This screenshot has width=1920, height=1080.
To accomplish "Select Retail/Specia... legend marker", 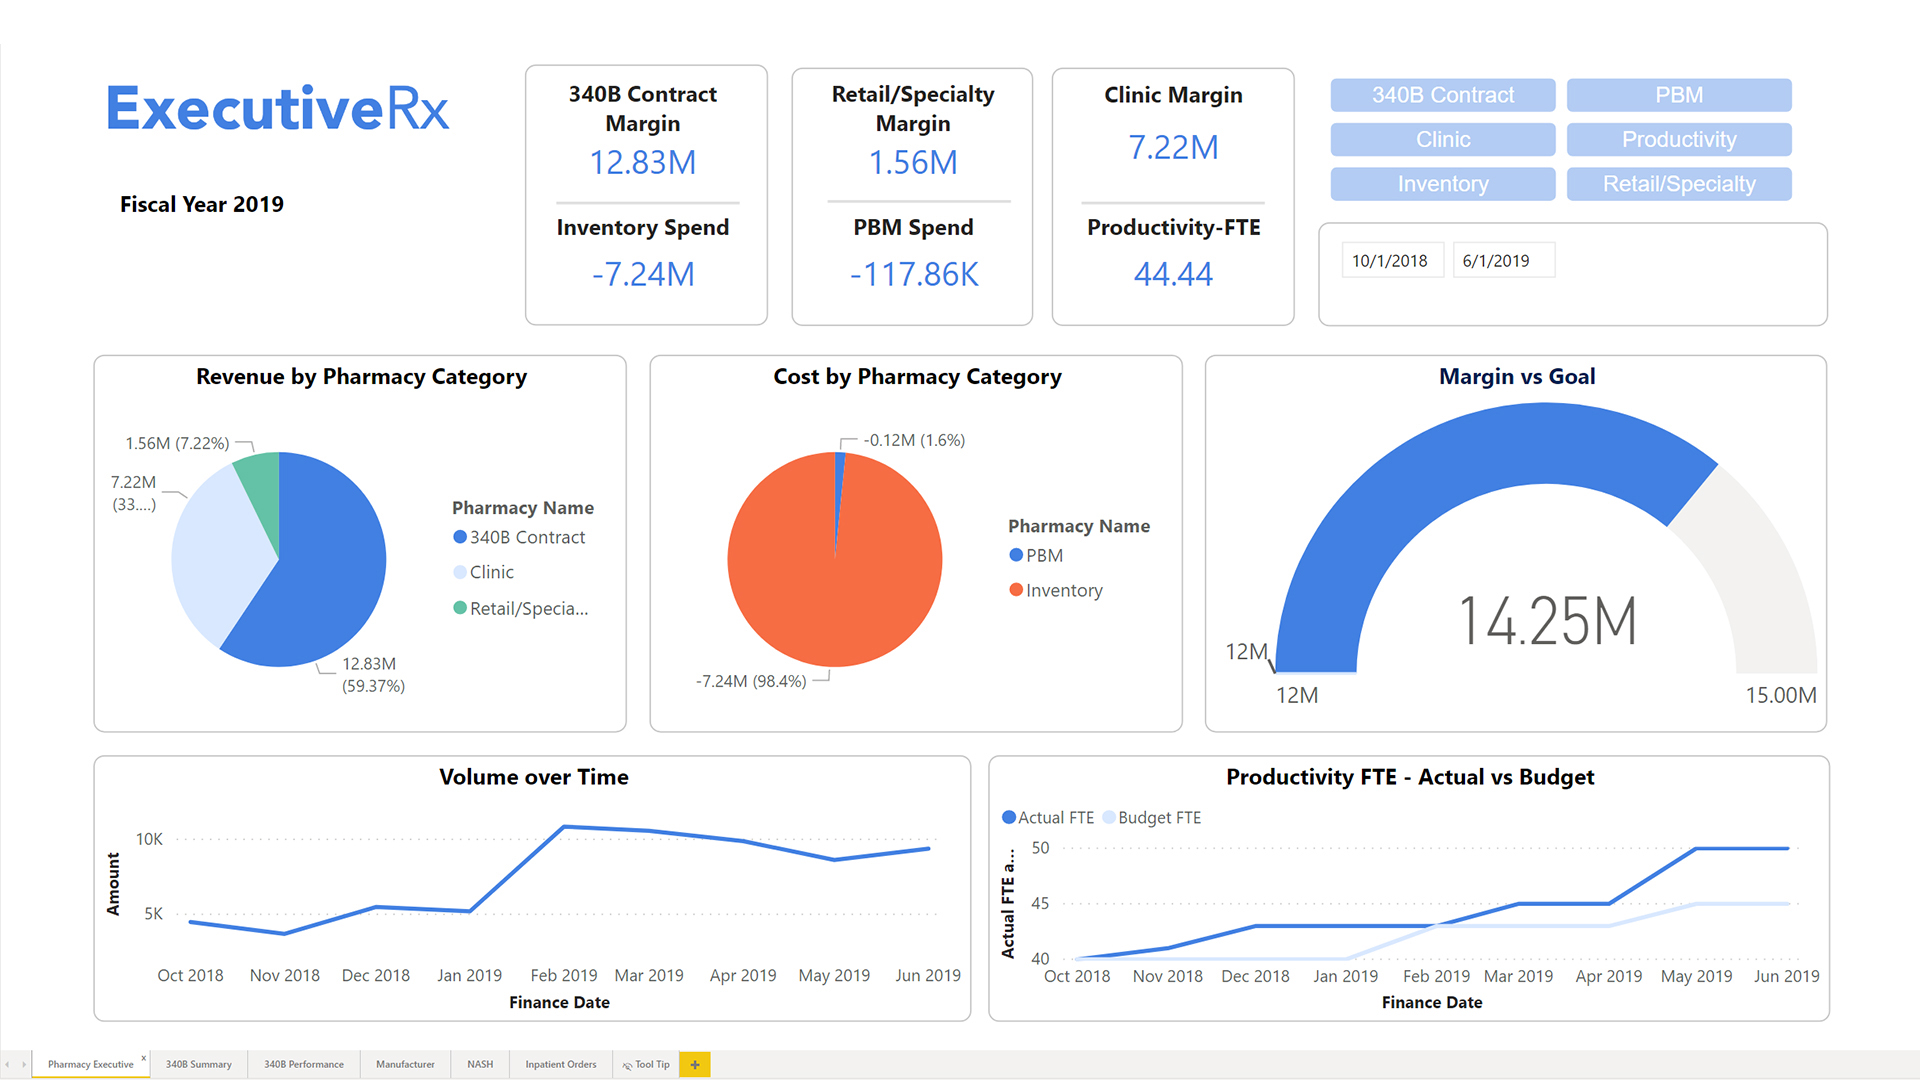I will (x=460, y=608).
